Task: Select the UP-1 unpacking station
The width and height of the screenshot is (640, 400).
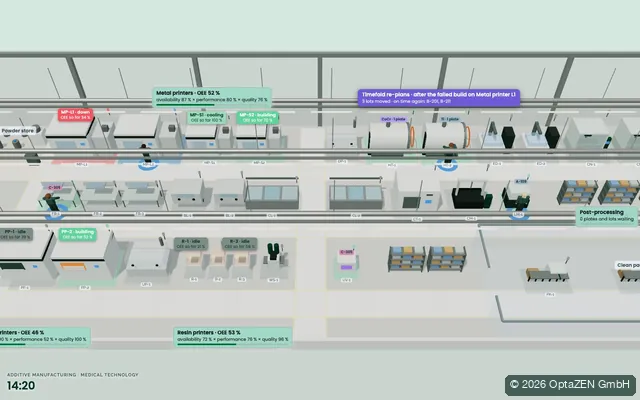Action: [x=148, y=259]
